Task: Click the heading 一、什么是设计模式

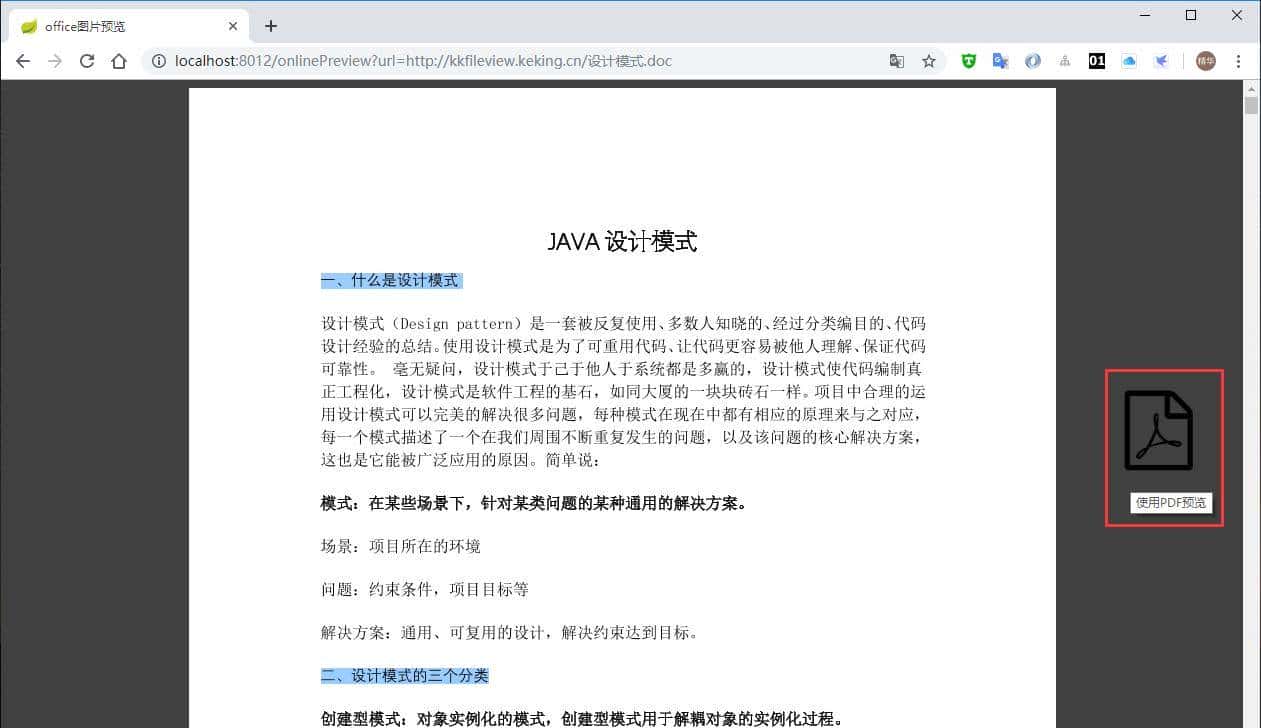Action: click(390, 280)
